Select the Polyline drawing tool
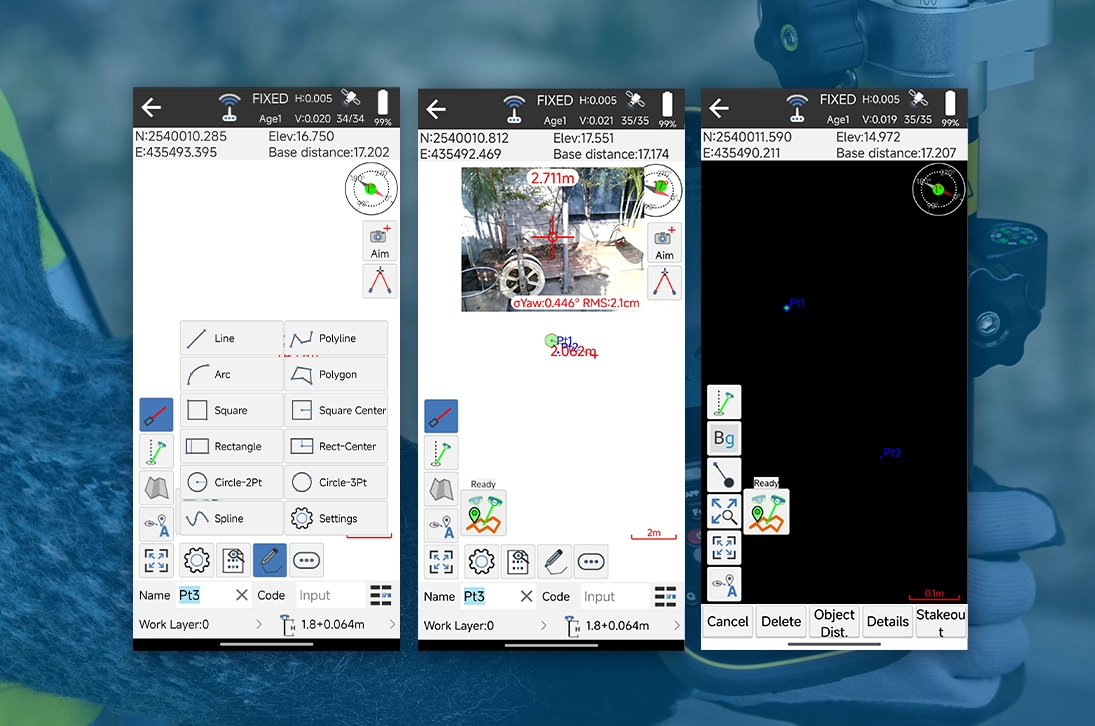The image size is (1095, 726). point(336,338)
